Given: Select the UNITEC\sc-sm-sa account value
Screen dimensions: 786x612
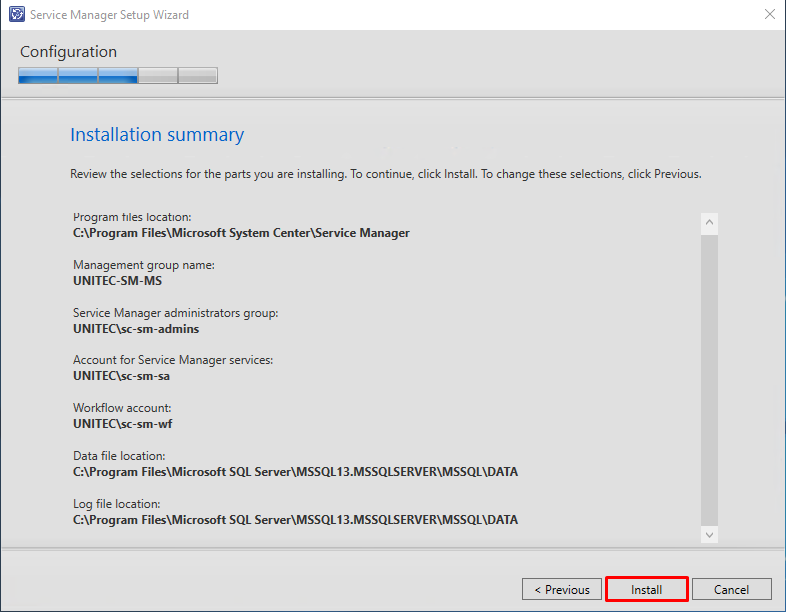Looking at the screenshot, I should click(121, 376).
